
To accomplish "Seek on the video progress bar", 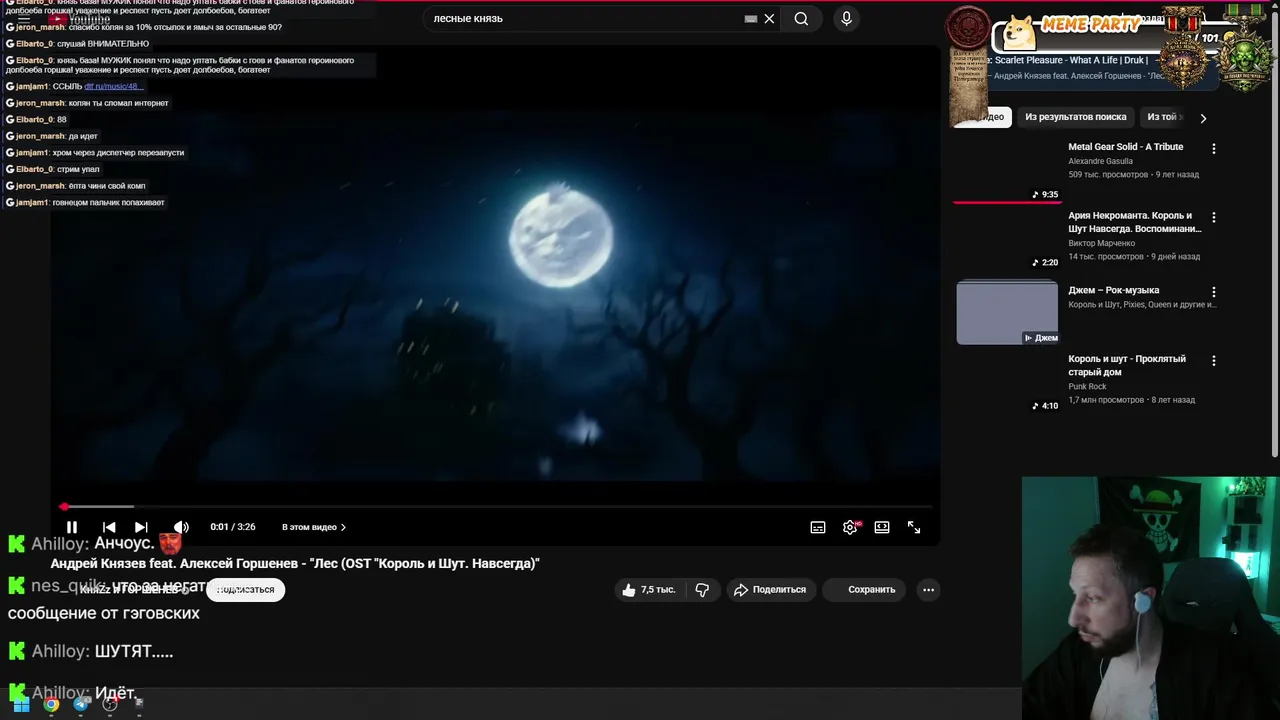I will click(496, 507).
